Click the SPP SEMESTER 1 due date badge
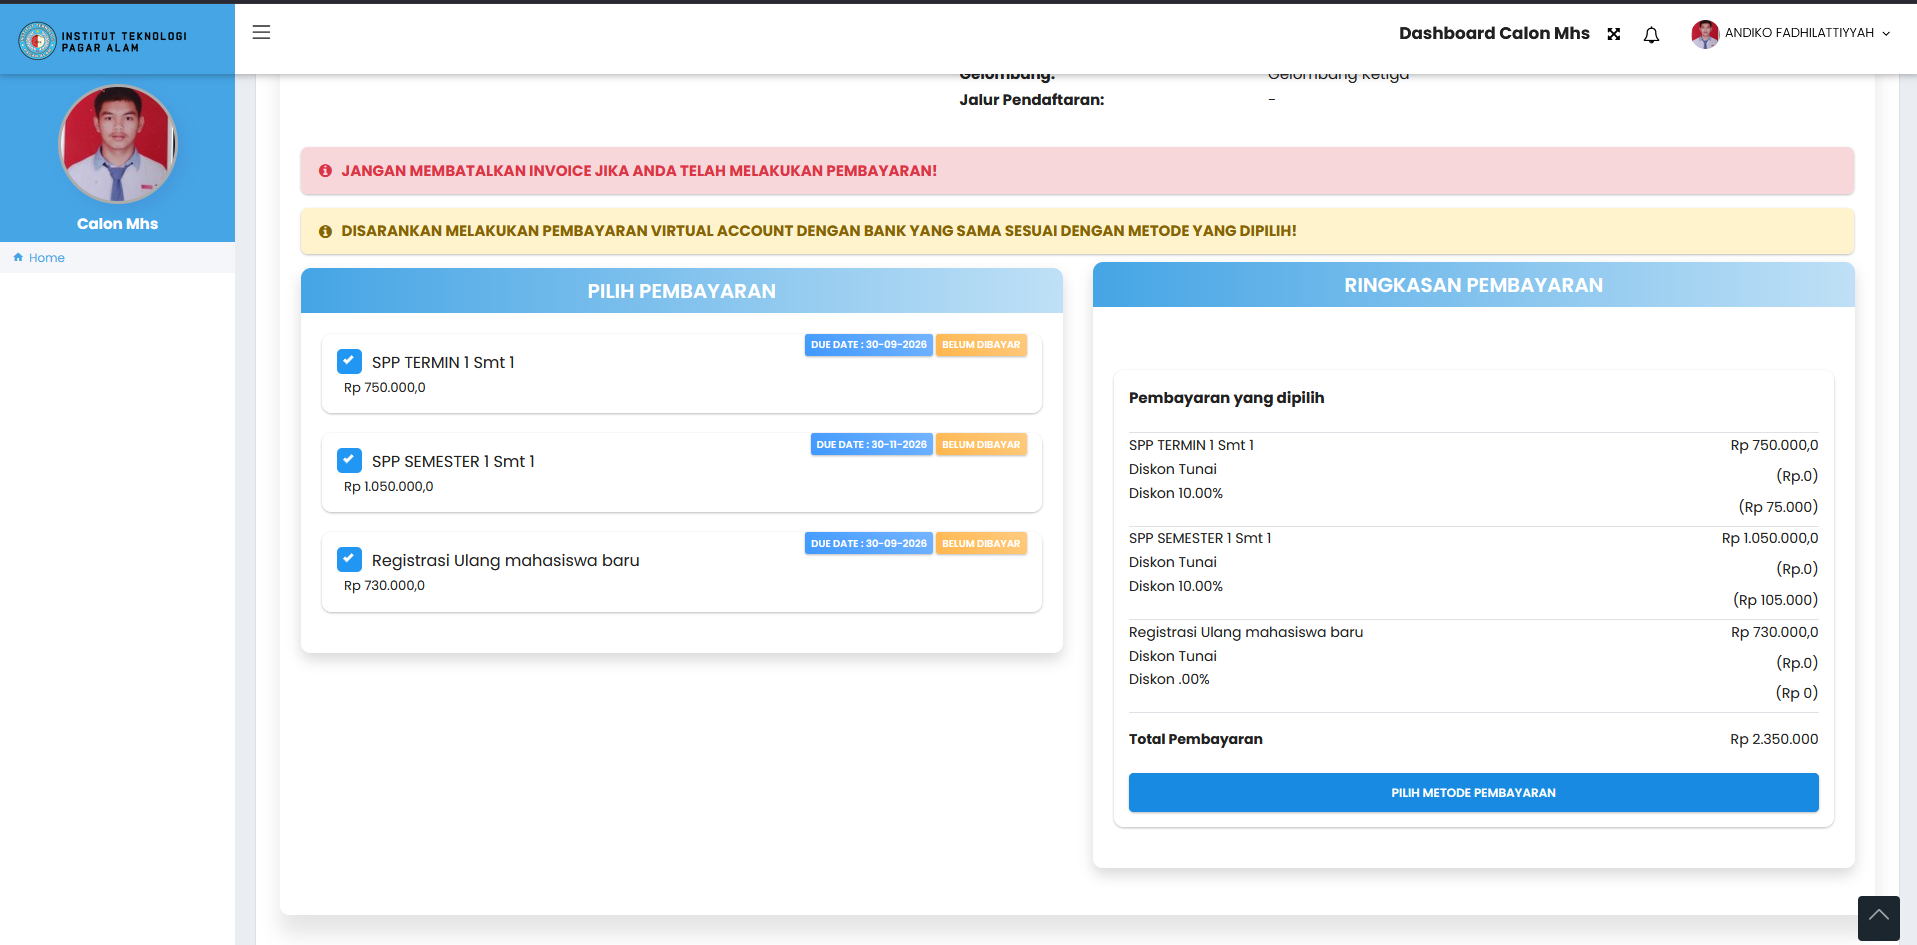This screenshot has width=1917, height=945. pyautogui.click(x=871, y=444)
